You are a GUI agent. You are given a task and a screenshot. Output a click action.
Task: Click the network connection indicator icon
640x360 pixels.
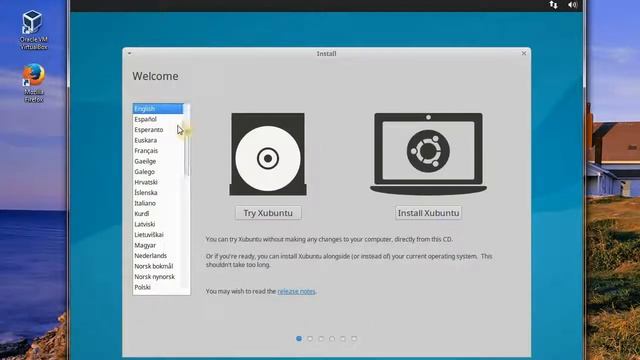pyautogui.click(x=553, y=5)
